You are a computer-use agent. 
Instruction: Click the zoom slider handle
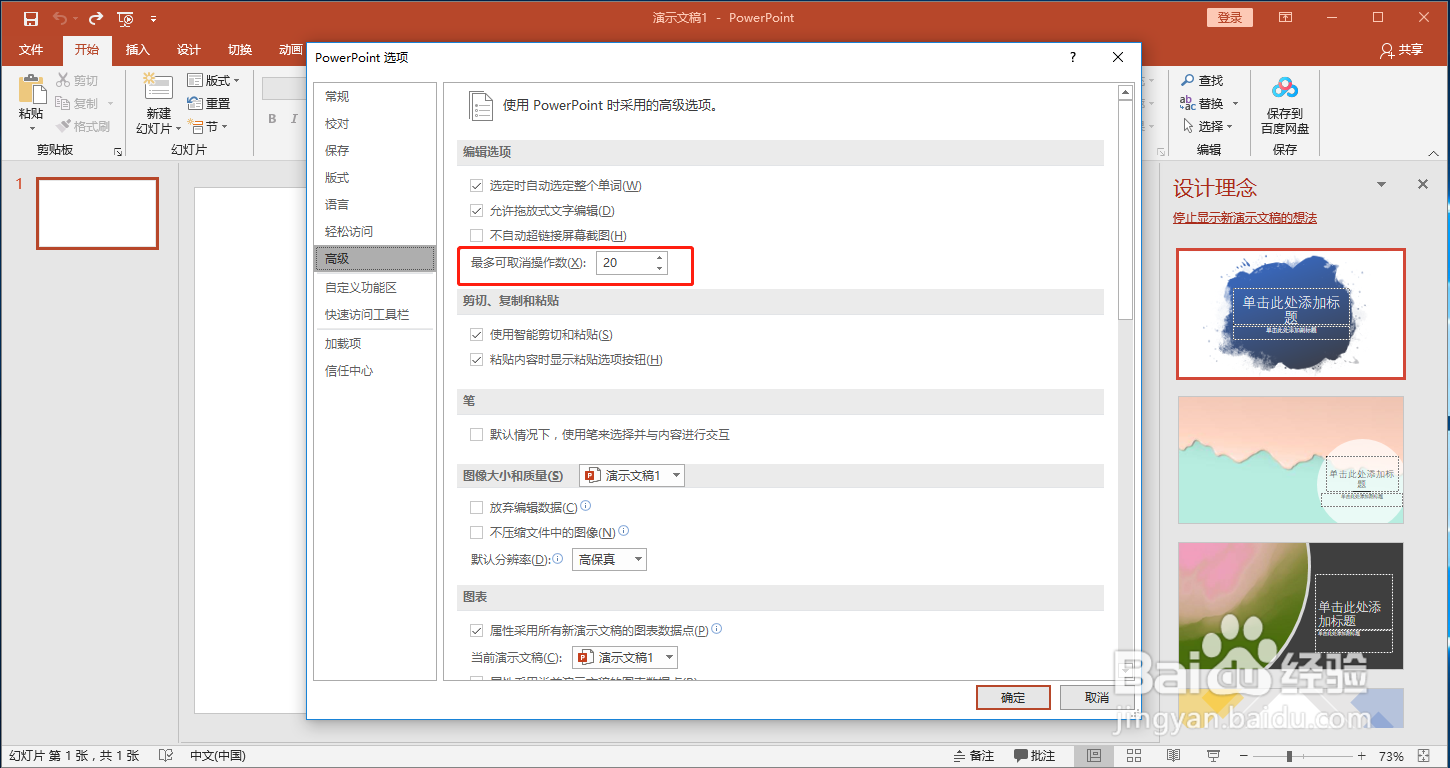point(1290,756)
